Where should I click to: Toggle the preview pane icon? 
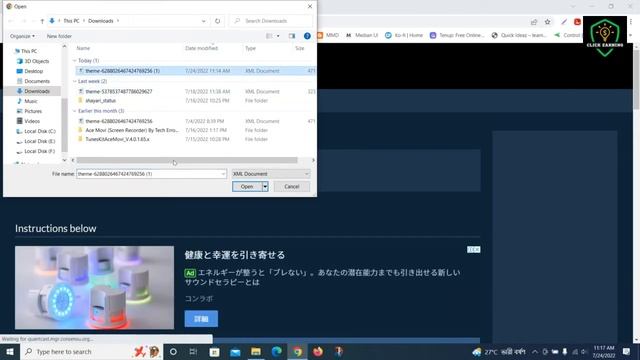[292, 36]
